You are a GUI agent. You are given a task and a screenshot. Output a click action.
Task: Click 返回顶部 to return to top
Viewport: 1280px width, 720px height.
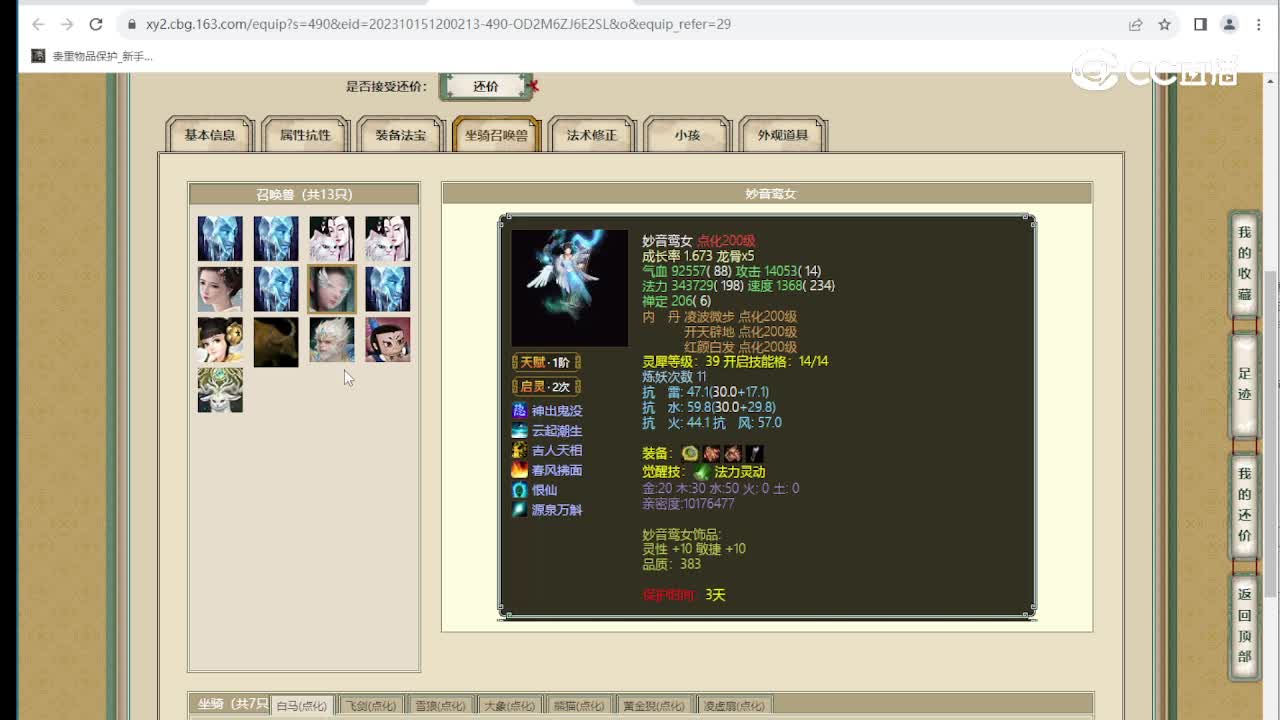1245,626
